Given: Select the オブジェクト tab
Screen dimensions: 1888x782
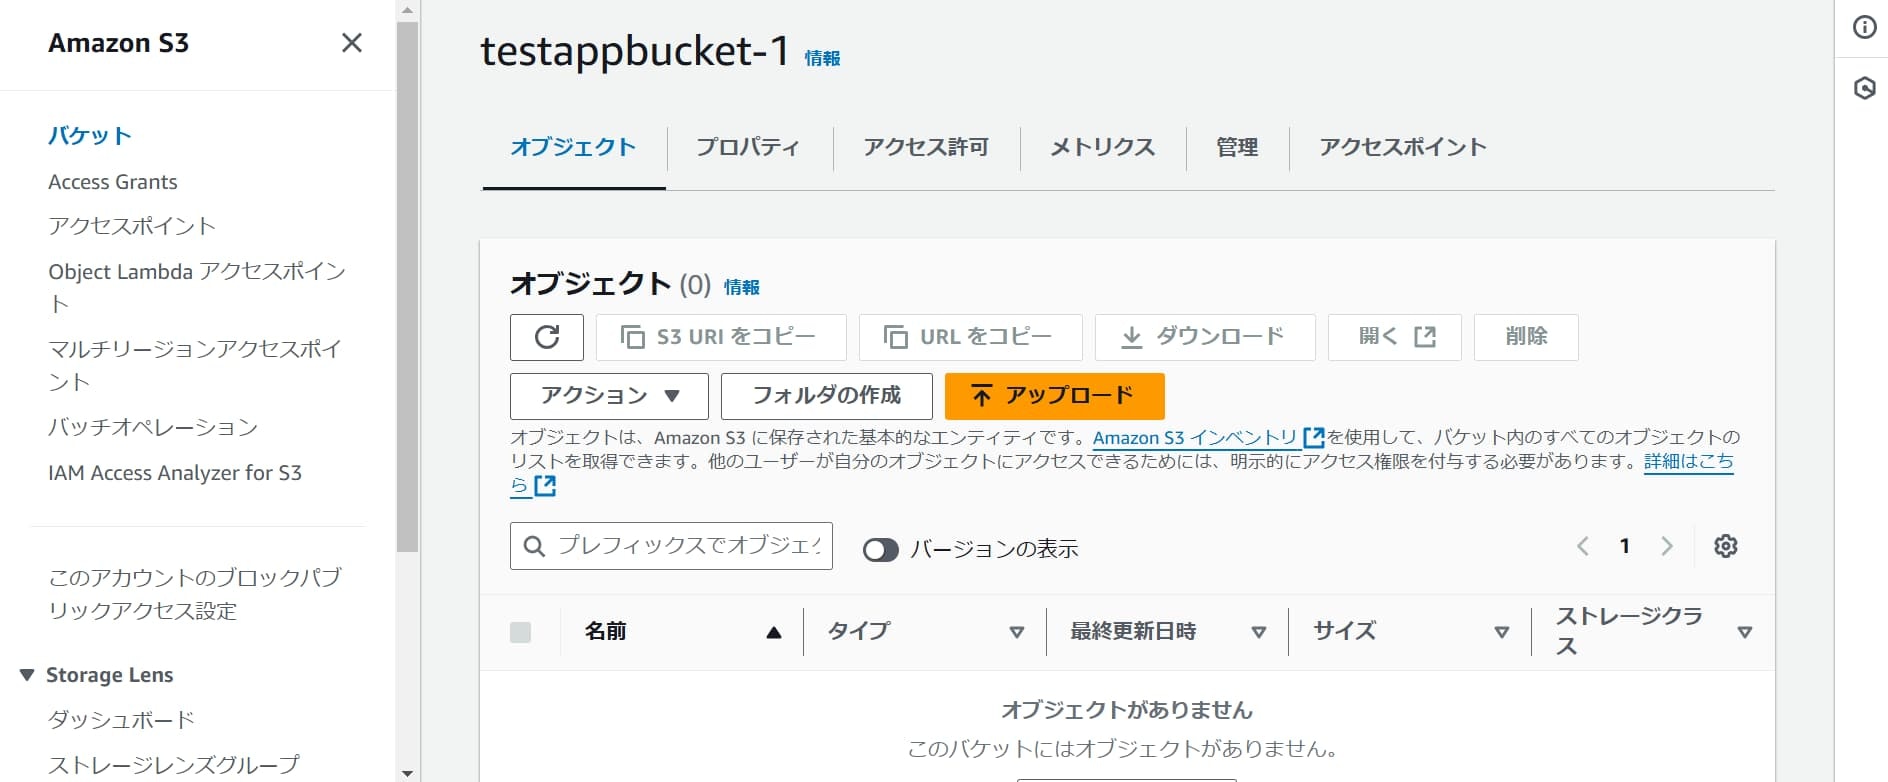Looking at the screenshot, I should click(x=573, y=148).
